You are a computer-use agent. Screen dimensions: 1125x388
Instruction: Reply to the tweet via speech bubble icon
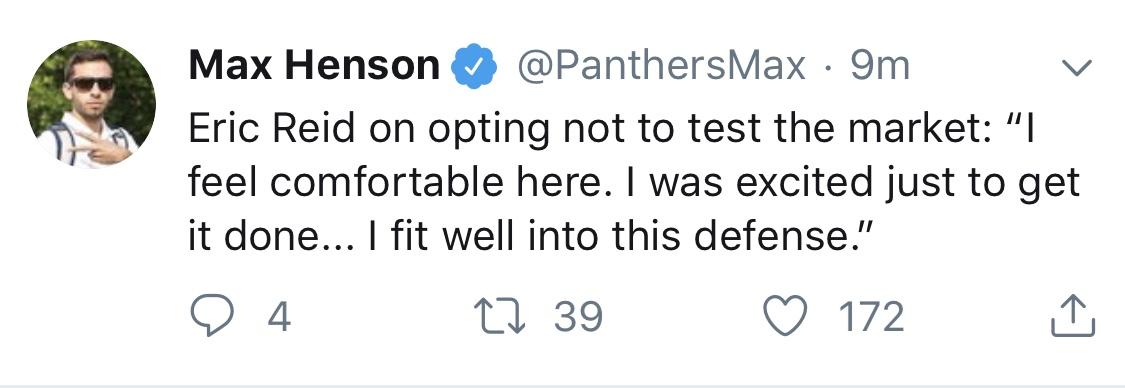pos(212,318)
